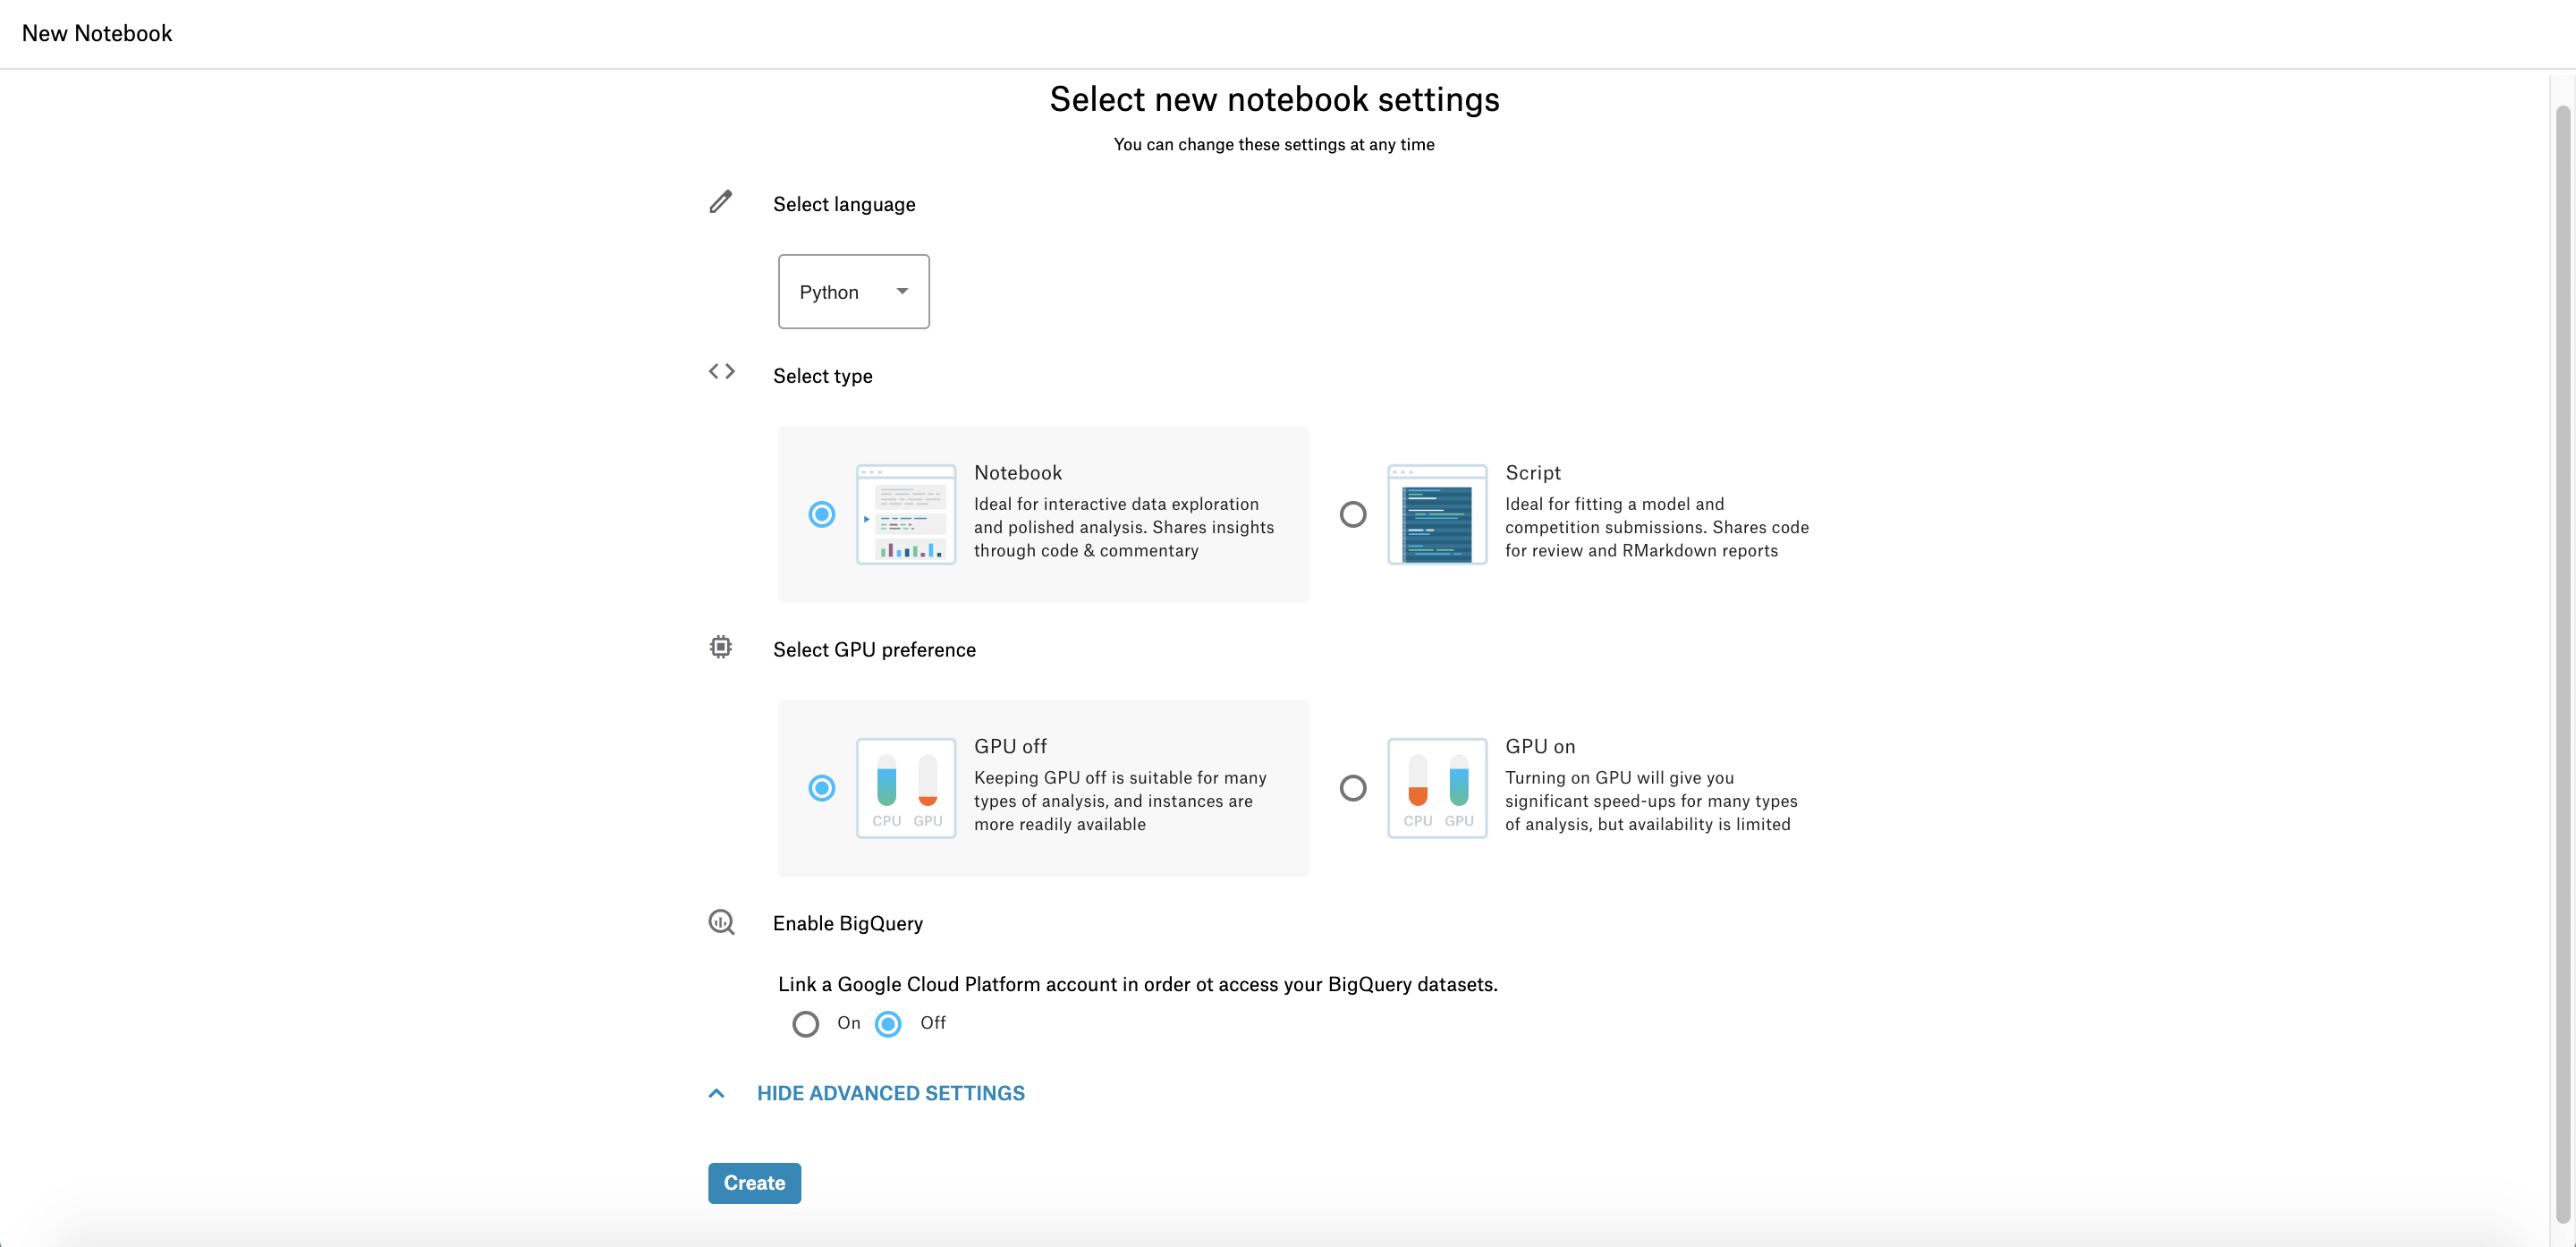
Task: Click the chip icon beside Select GPU preference
Action: coord(720,647)
